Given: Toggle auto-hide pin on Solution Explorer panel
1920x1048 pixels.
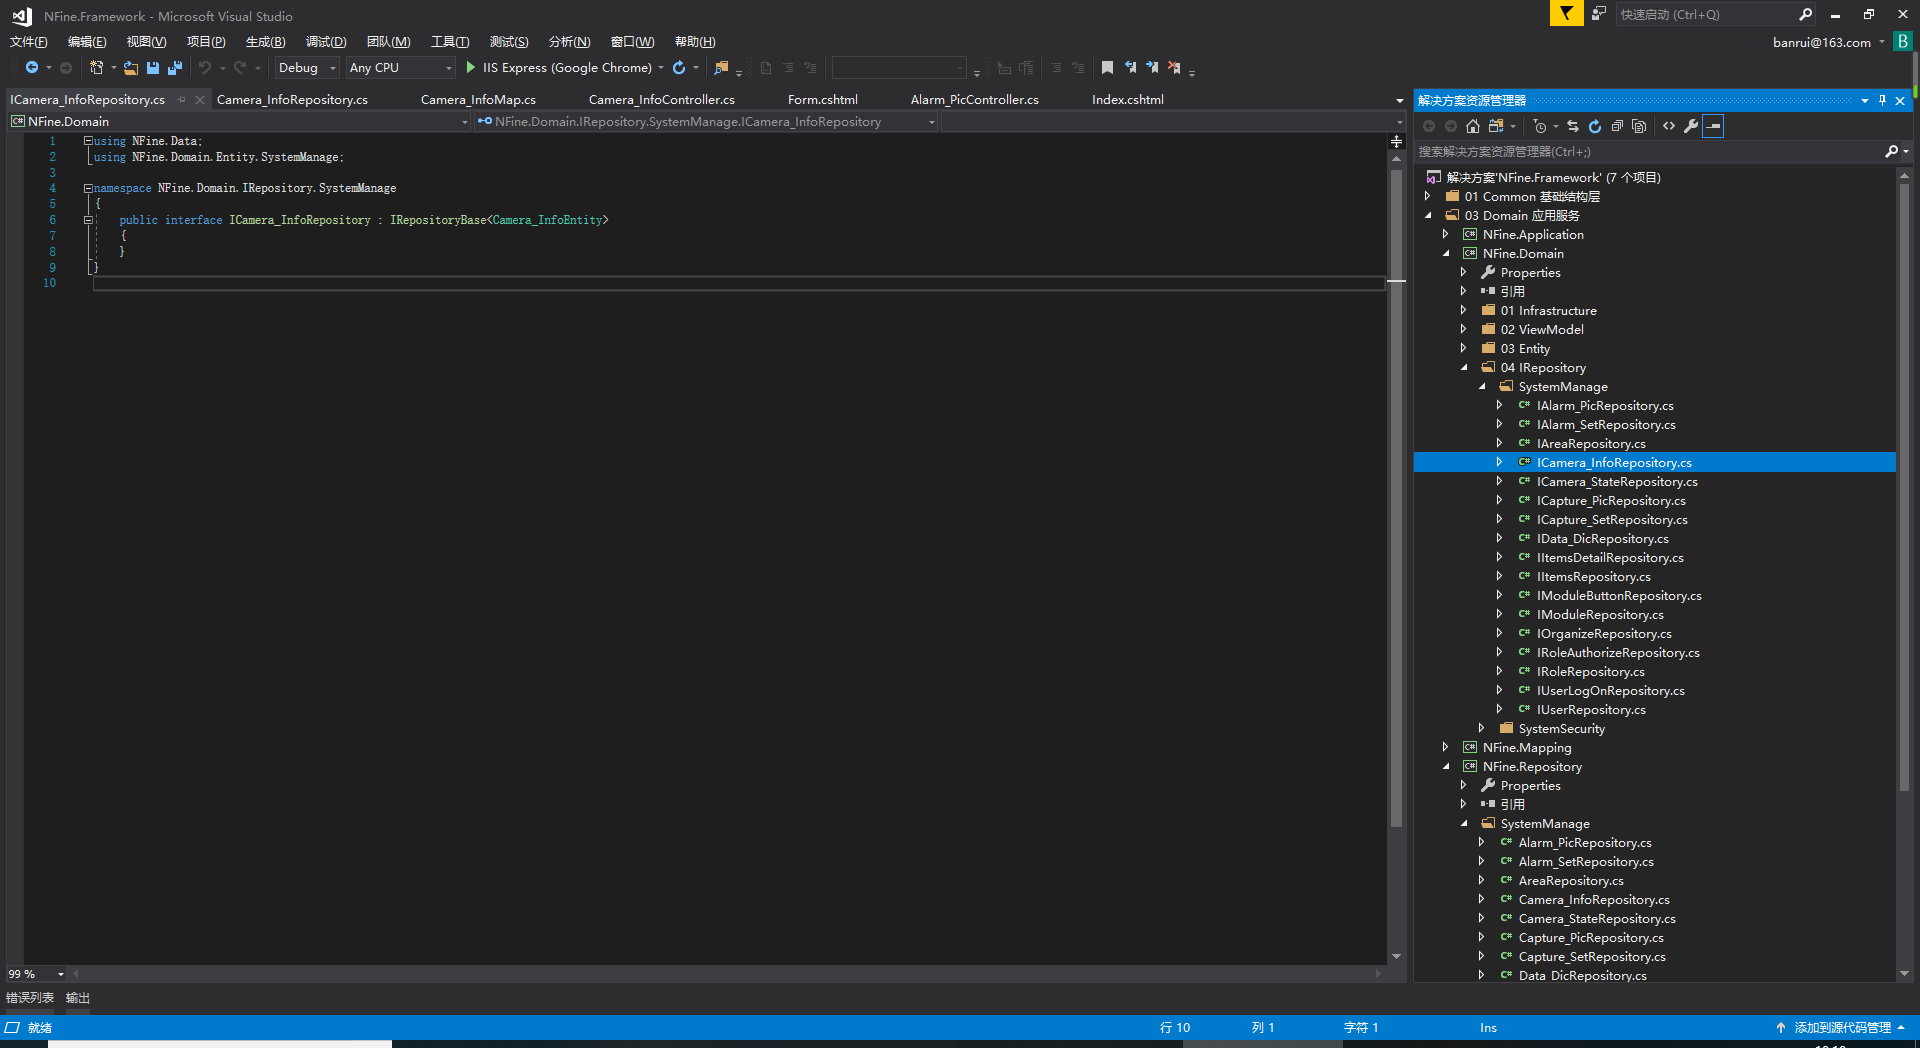Looking at the screenshot, I should [1882, 100].
